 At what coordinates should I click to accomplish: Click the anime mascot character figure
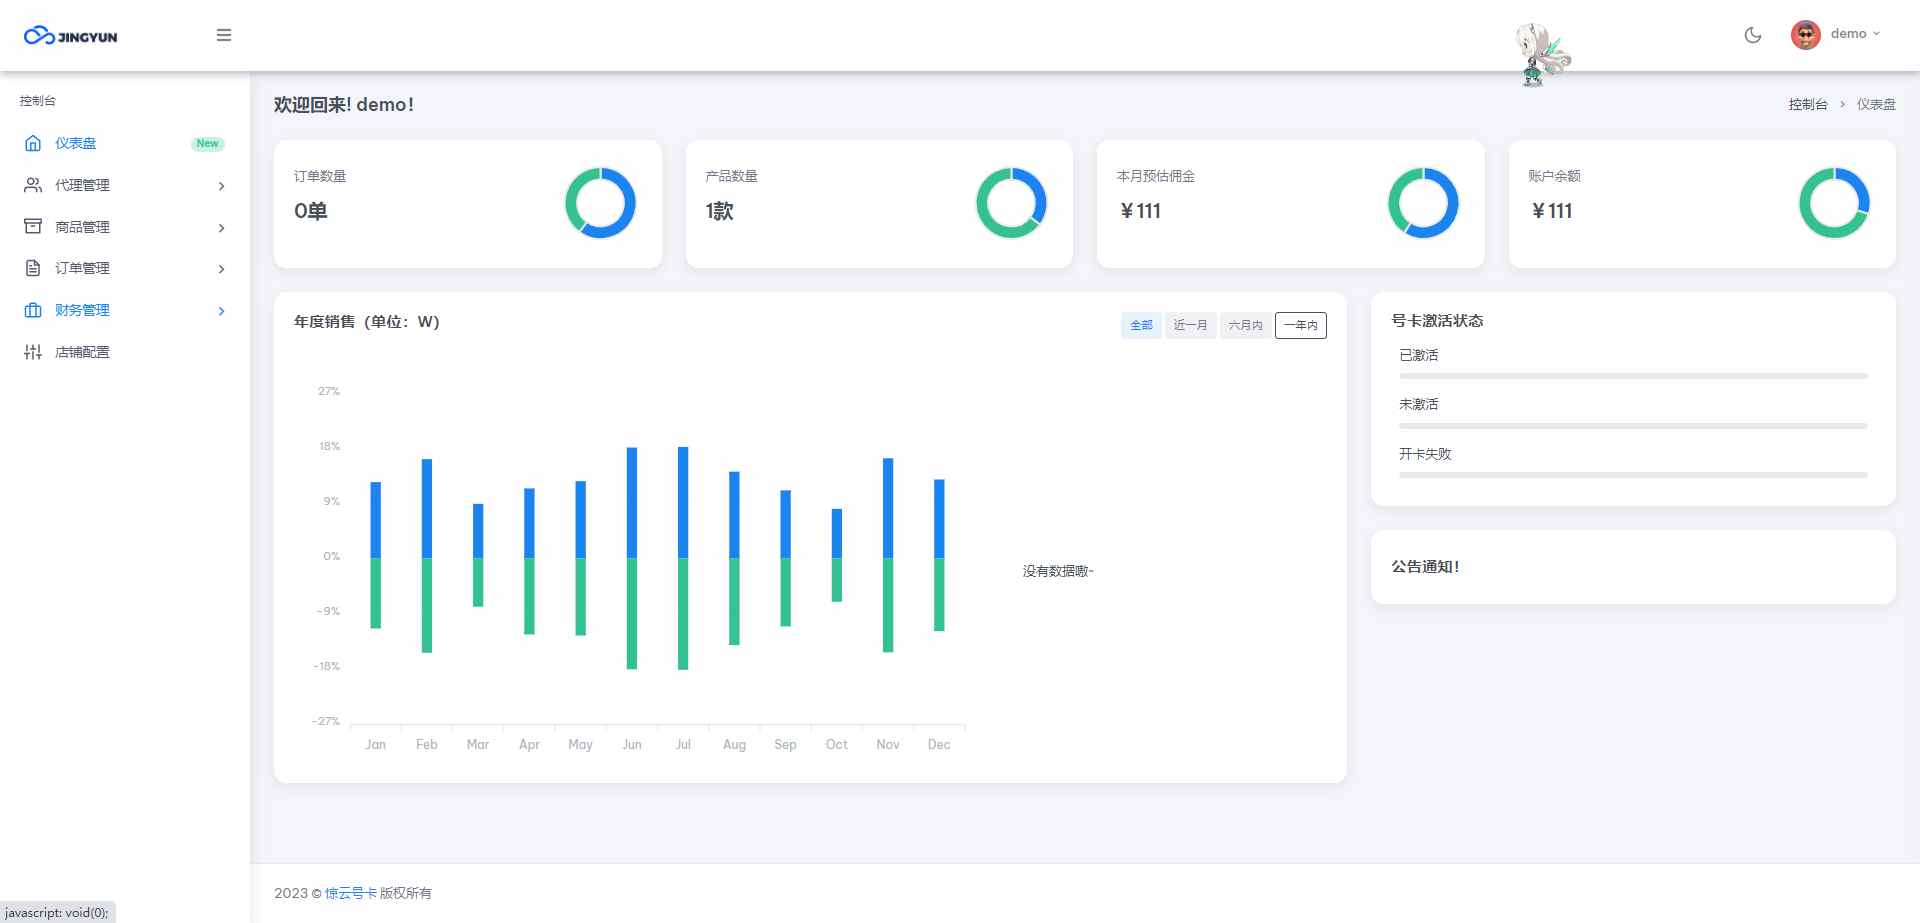click(1541, 55)
